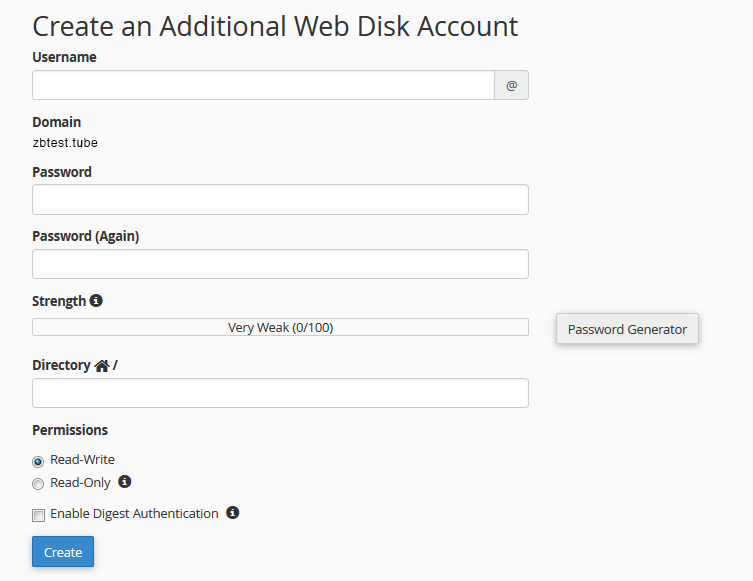Screen dimensions: 753x581
Task: Click the info icon next to Read-Only
Action: click(x=125, y=482)
